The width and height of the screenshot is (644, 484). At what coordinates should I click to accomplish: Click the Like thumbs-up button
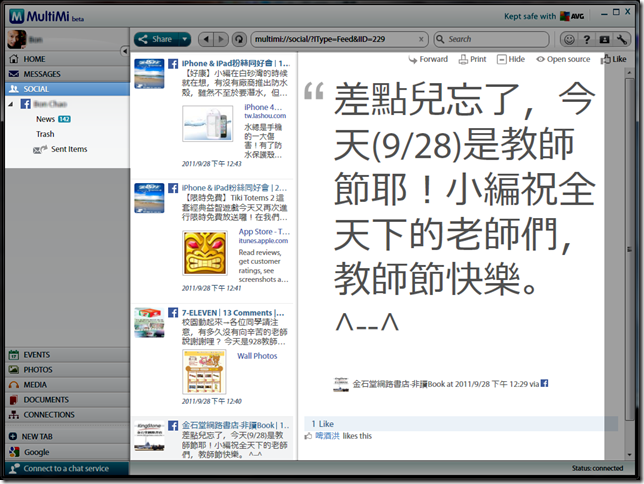[x=613, y=60]
